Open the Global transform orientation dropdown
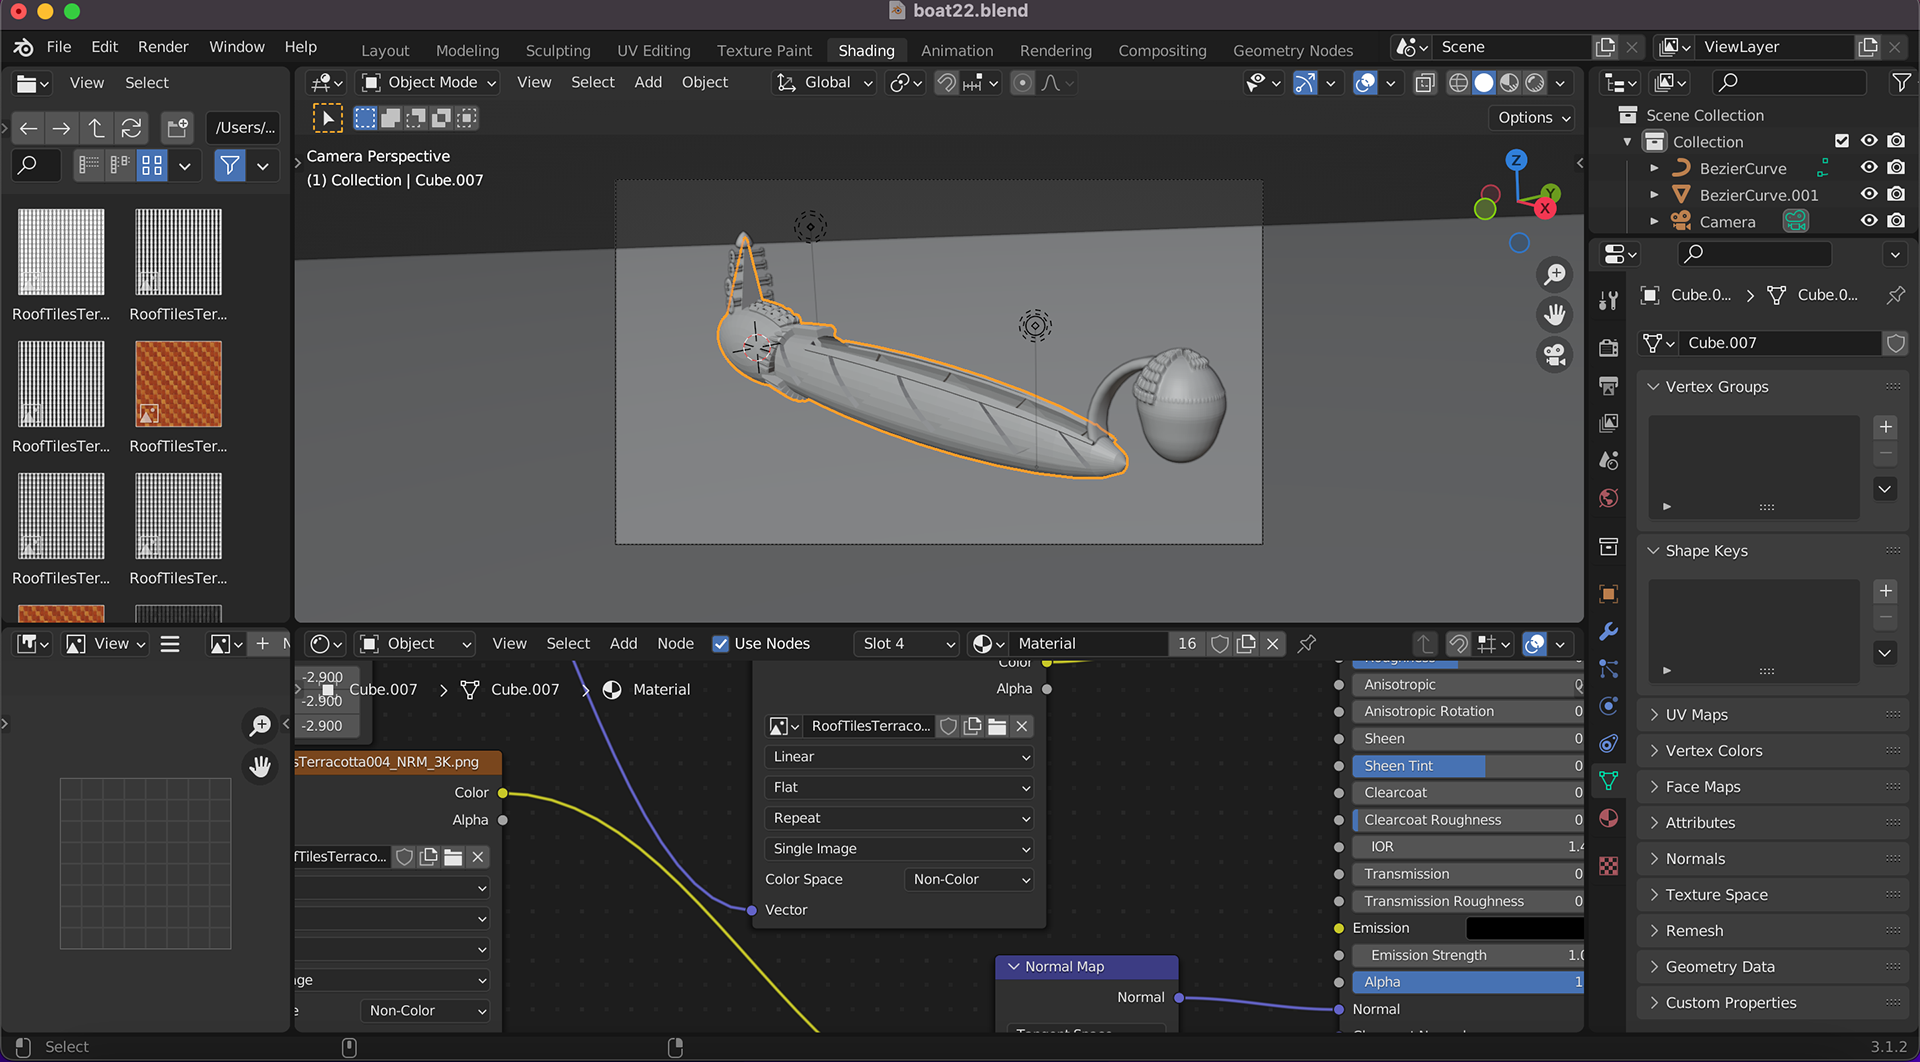Image resolution: width=1920 pixels, height=1062 pixels. click(x=825, y=82)
